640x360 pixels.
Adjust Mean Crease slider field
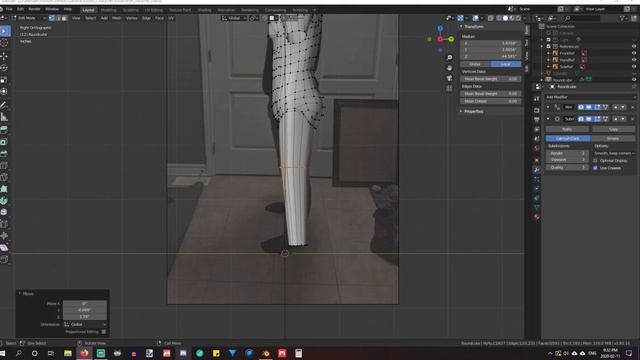coord(491,101)
